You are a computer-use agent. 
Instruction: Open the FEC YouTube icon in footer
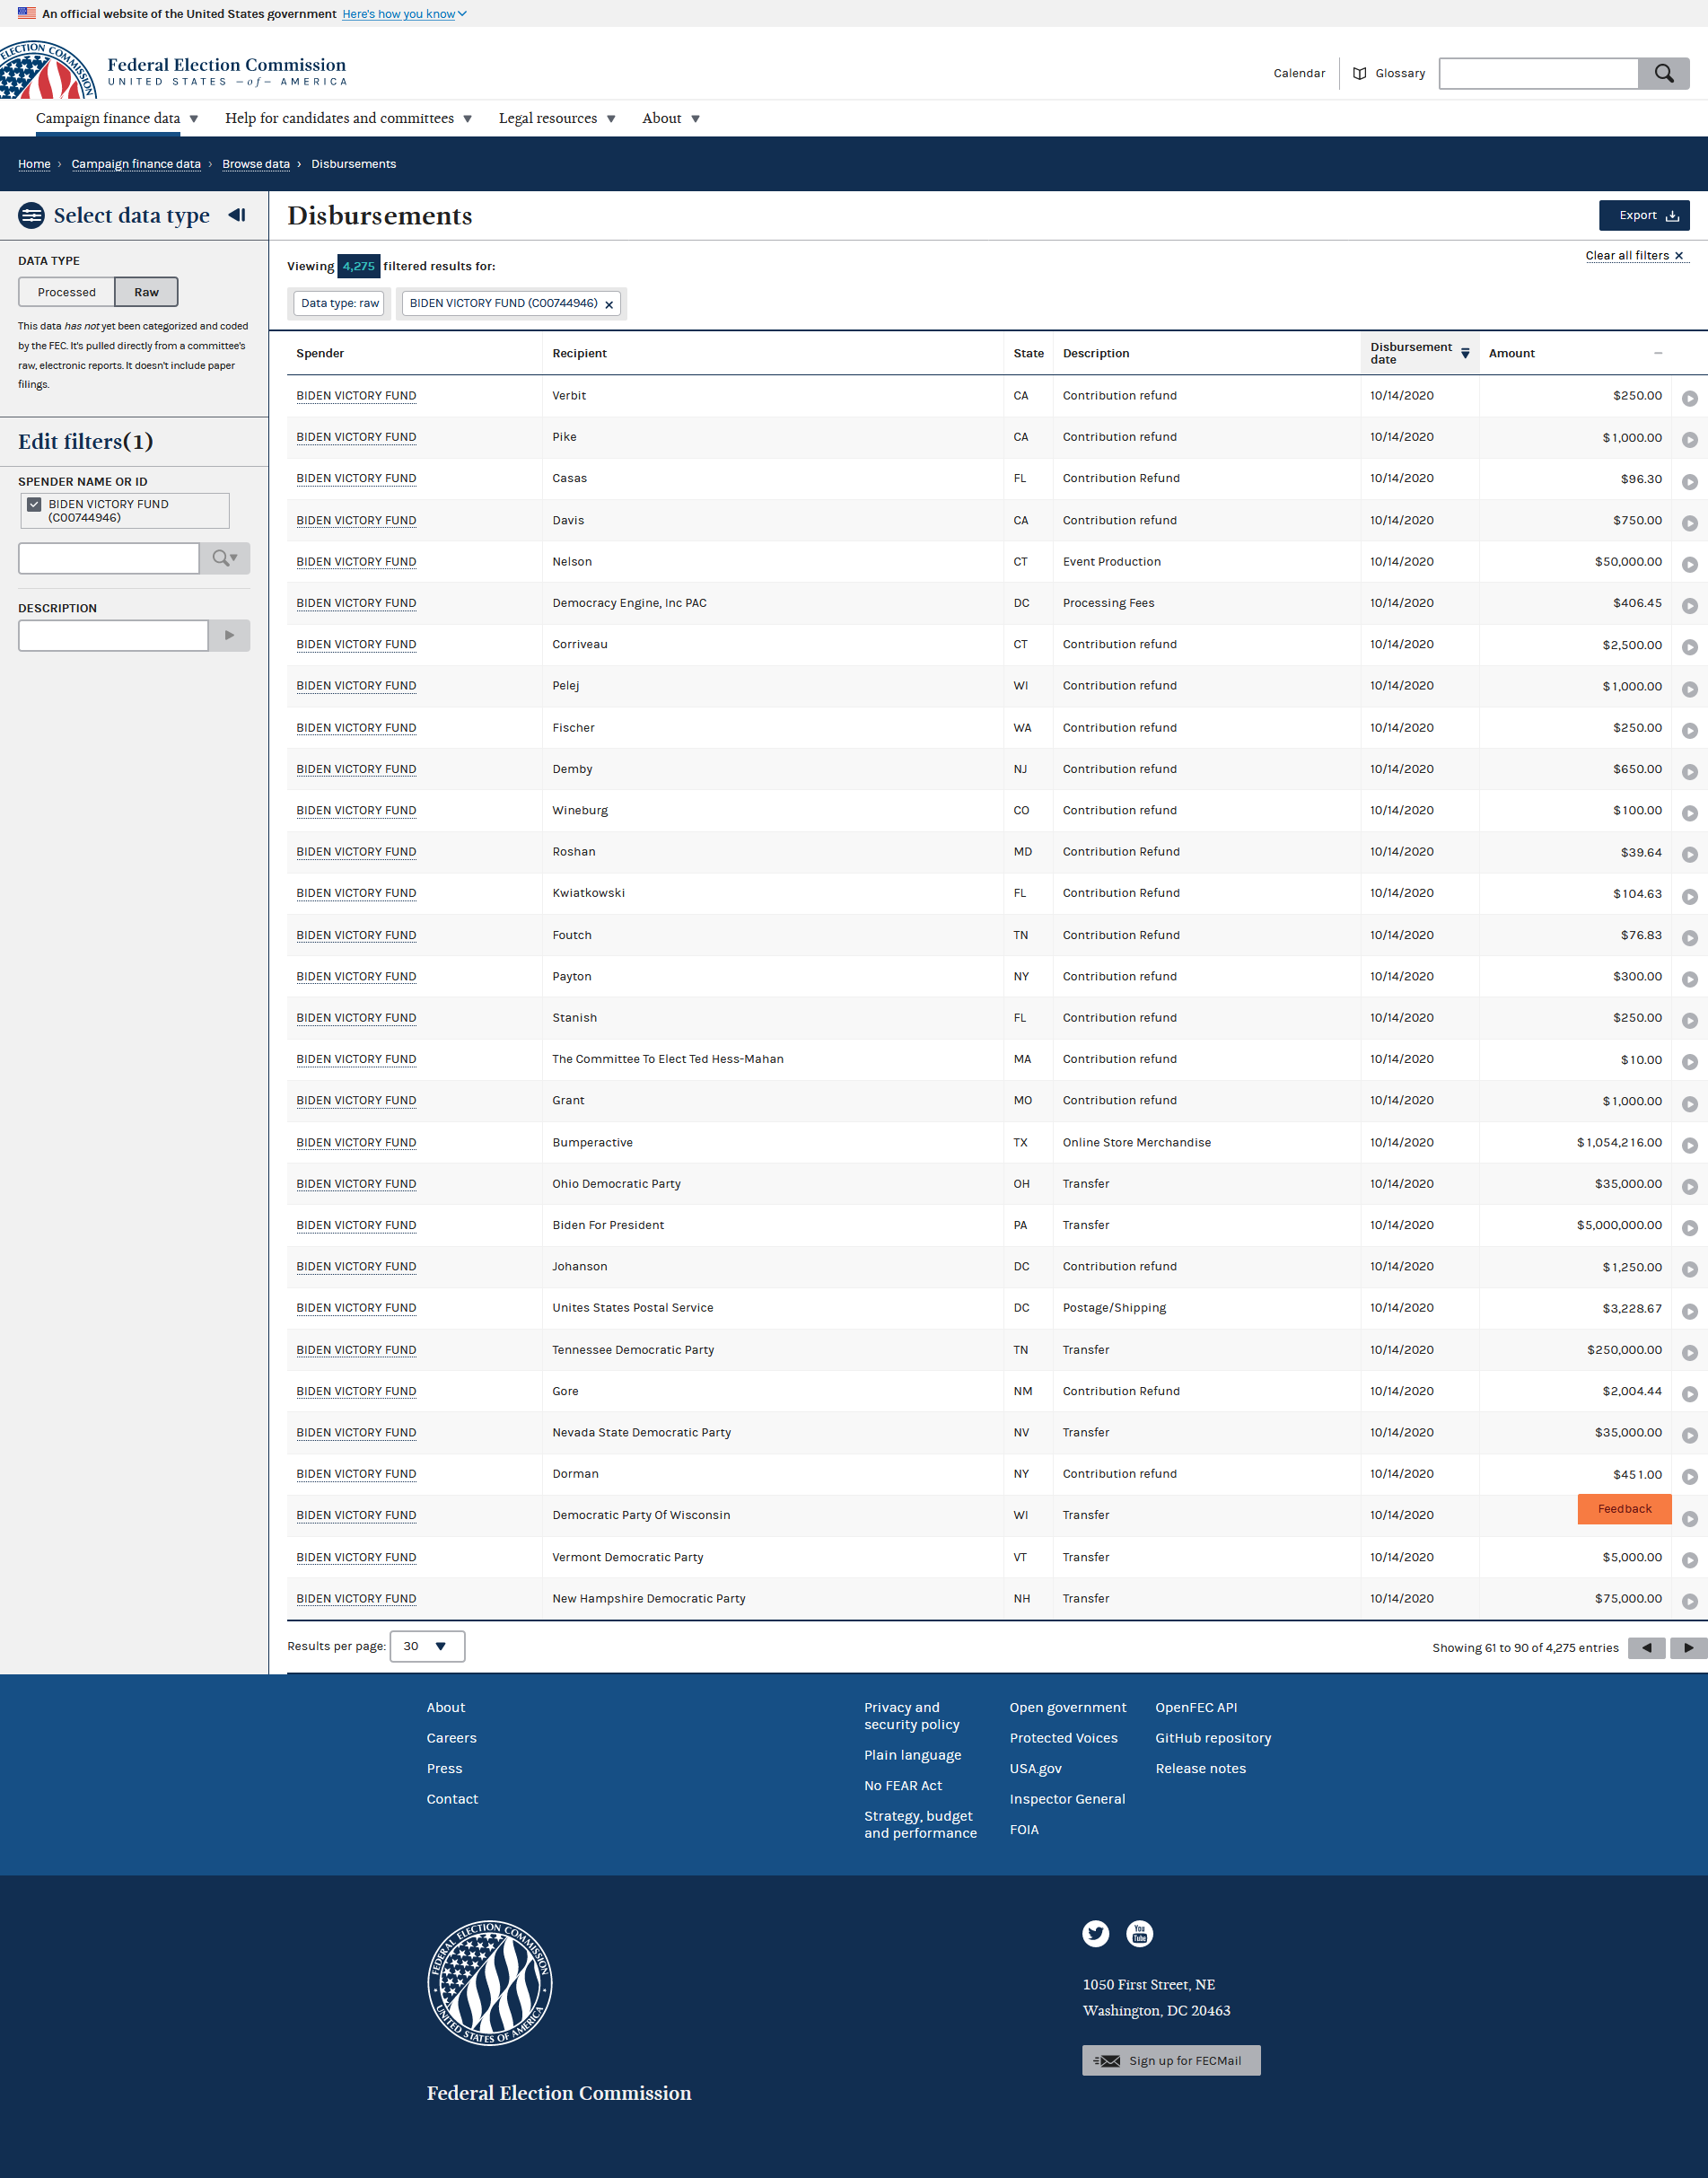(x=1139, y=1933)
